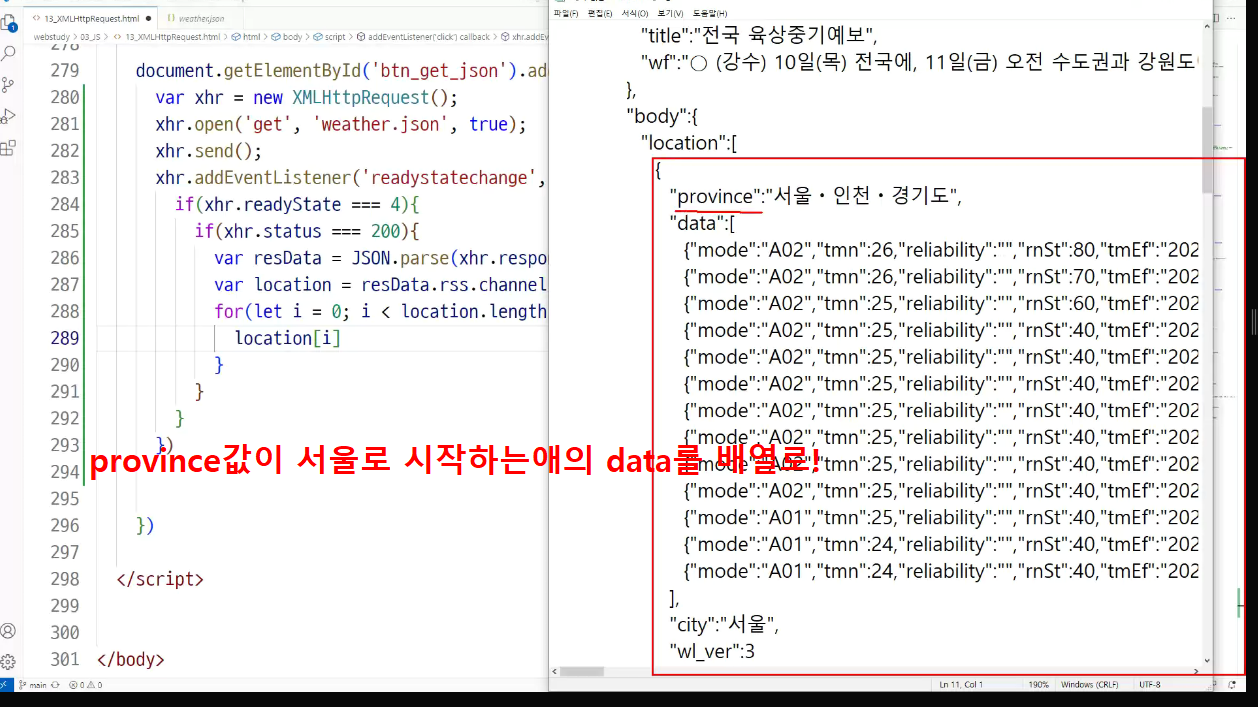
Task: Open Notepad 서식(O) menu
Action: pyautogui.click(x=635, y=13)
